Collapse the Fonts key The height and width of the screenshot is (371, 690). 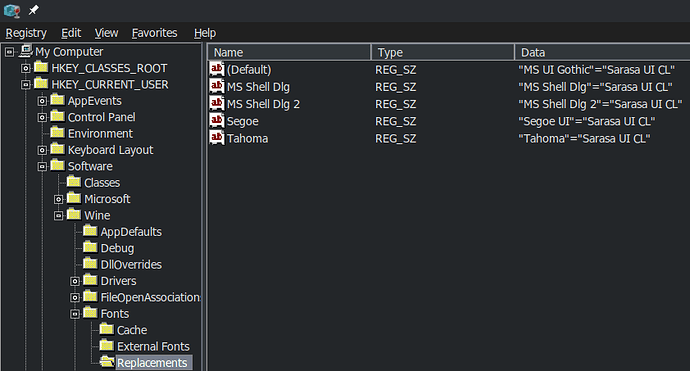coord(75,314)
